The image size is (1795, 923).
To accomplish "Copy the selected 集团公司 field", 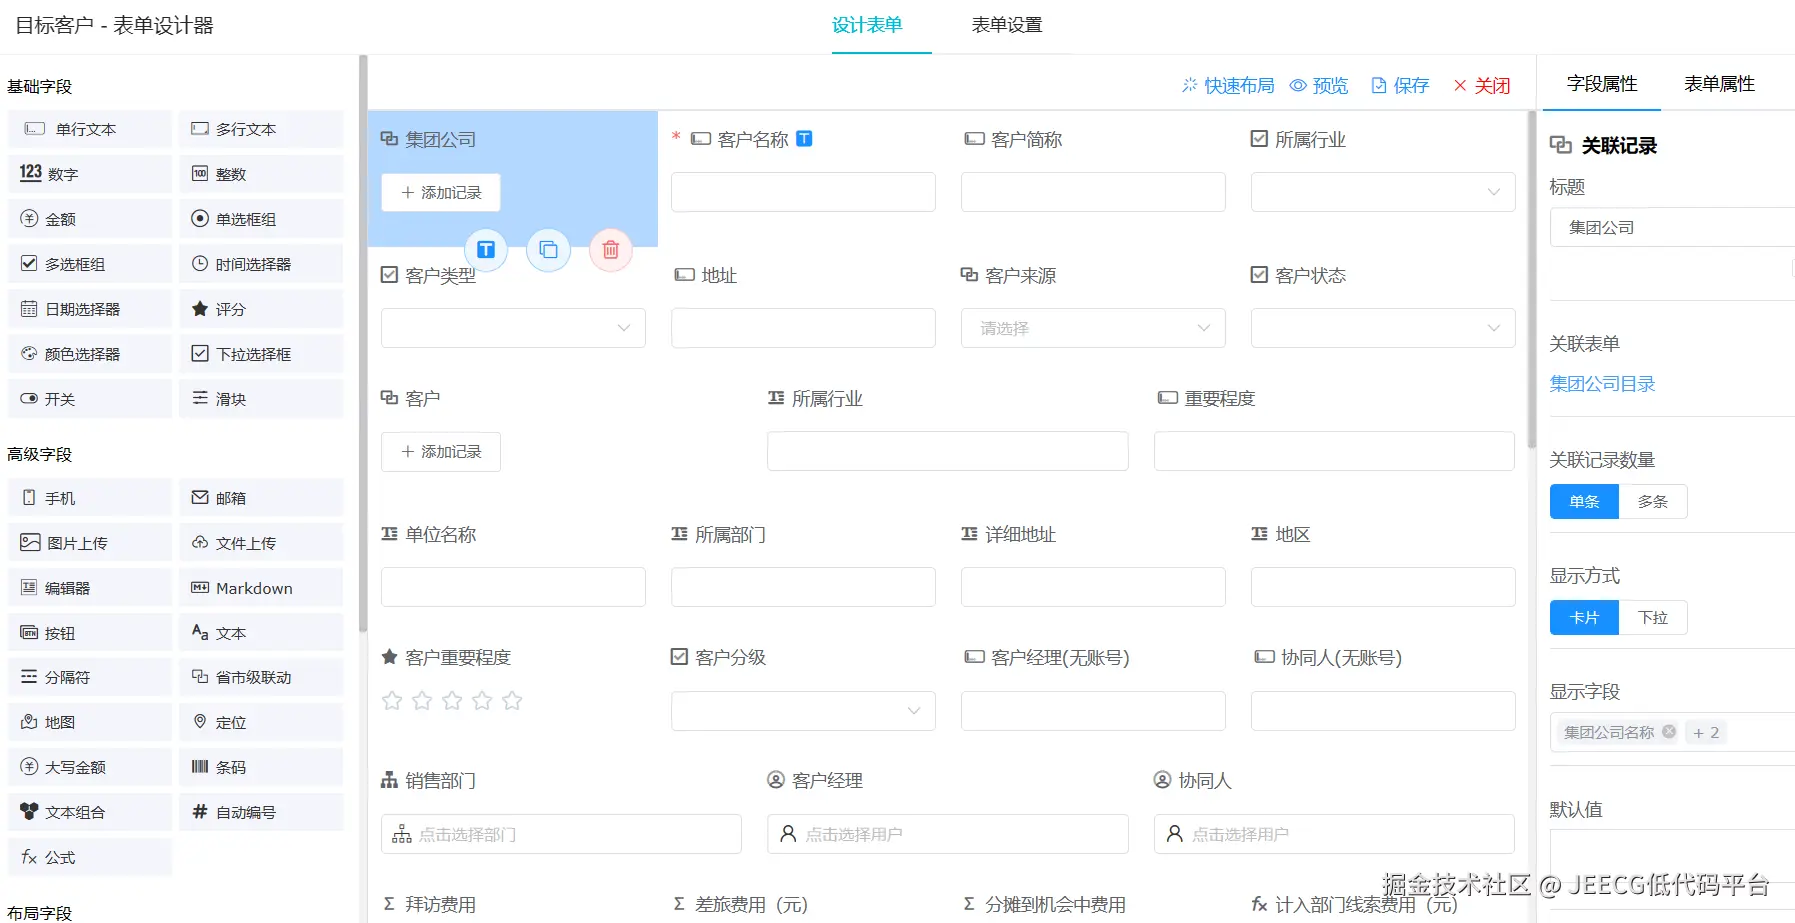I will point(548,249).
